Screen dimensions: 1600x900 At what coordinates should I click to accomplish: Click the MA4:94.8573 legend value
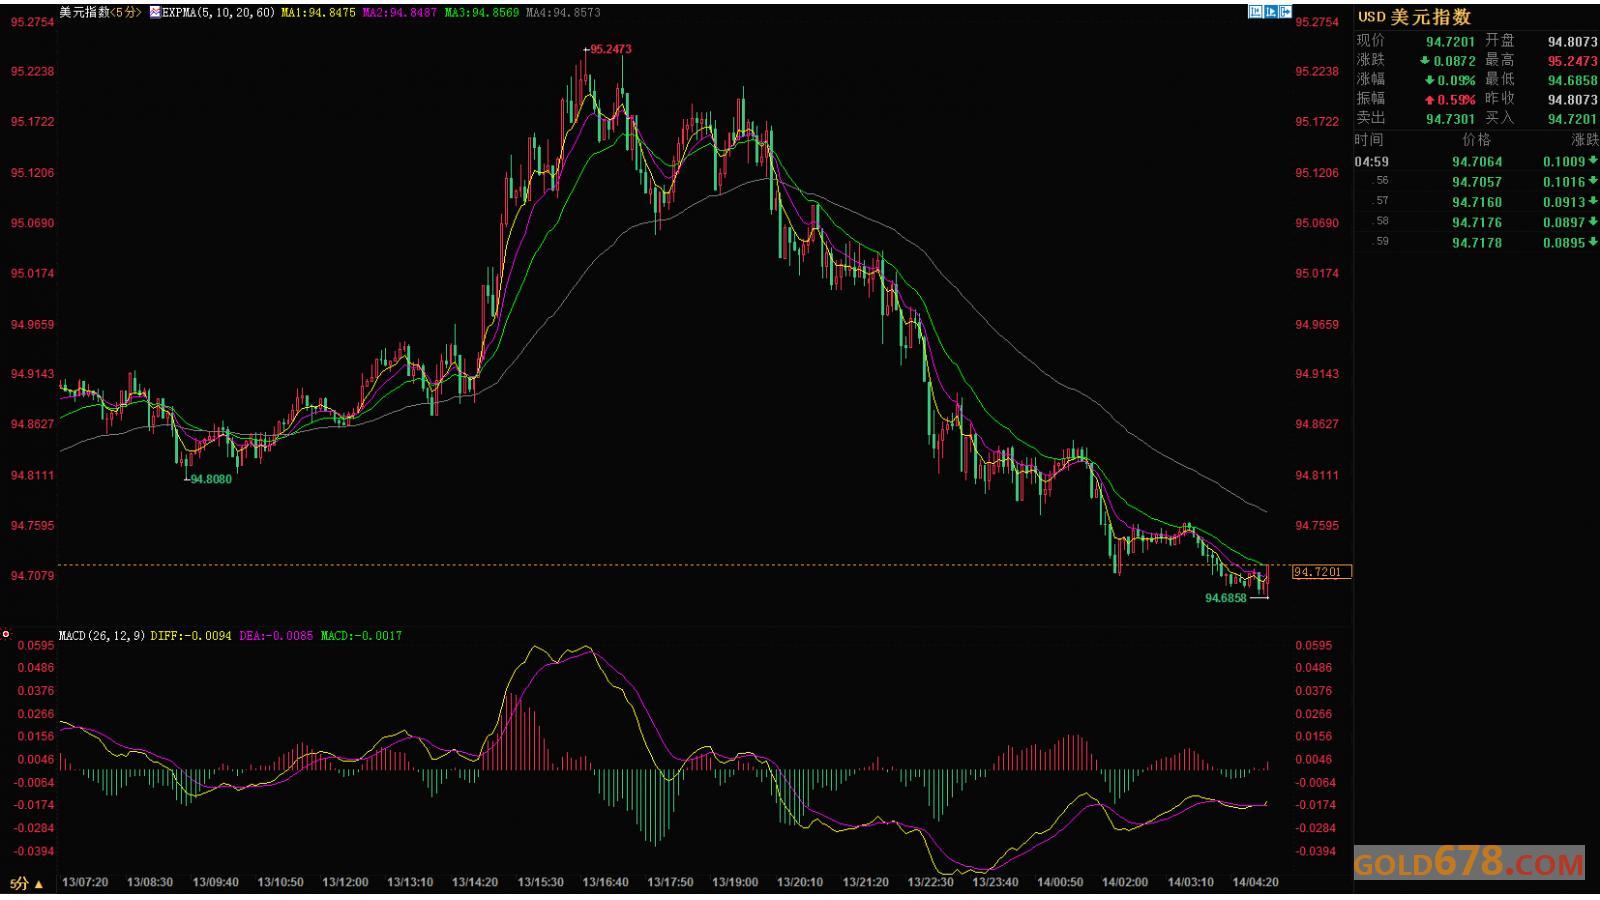[x=563, y=13]
